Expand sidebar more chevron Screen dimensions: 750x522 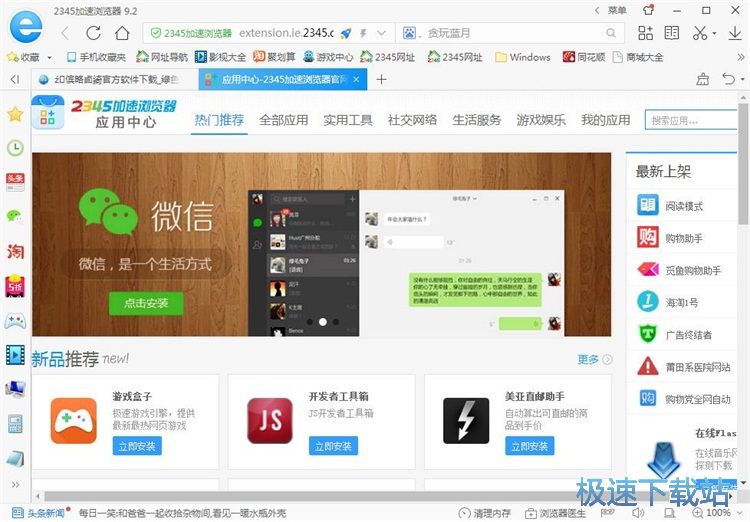15,485
